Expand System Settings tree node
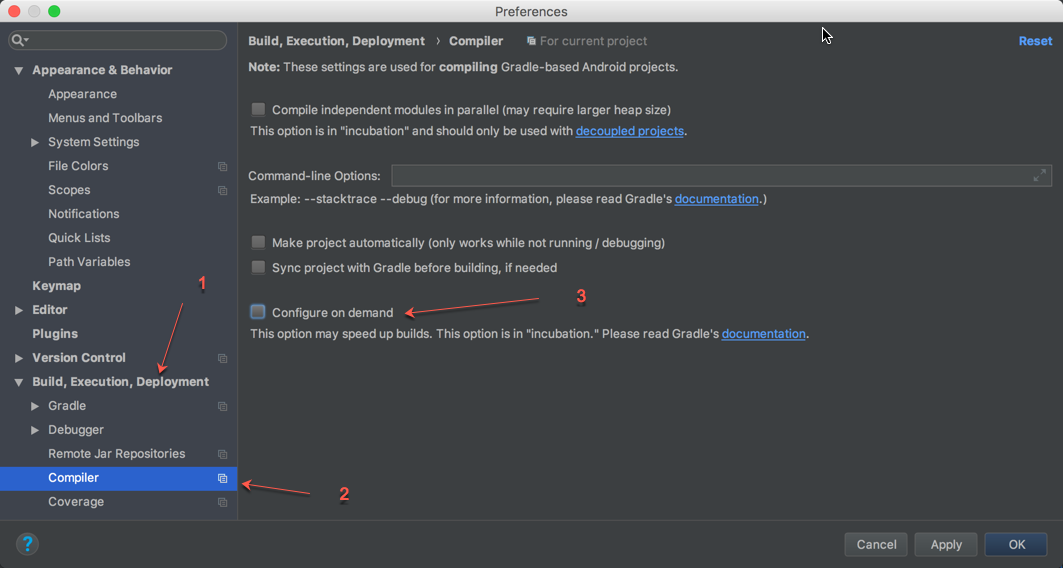Image resolution: width=1063 pixels, height=568 pixels. click(35, 142)
